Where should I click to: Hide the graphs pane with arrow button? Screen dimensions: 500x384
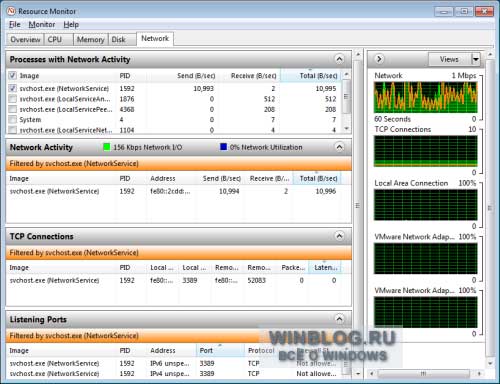(x=379, y=59)
